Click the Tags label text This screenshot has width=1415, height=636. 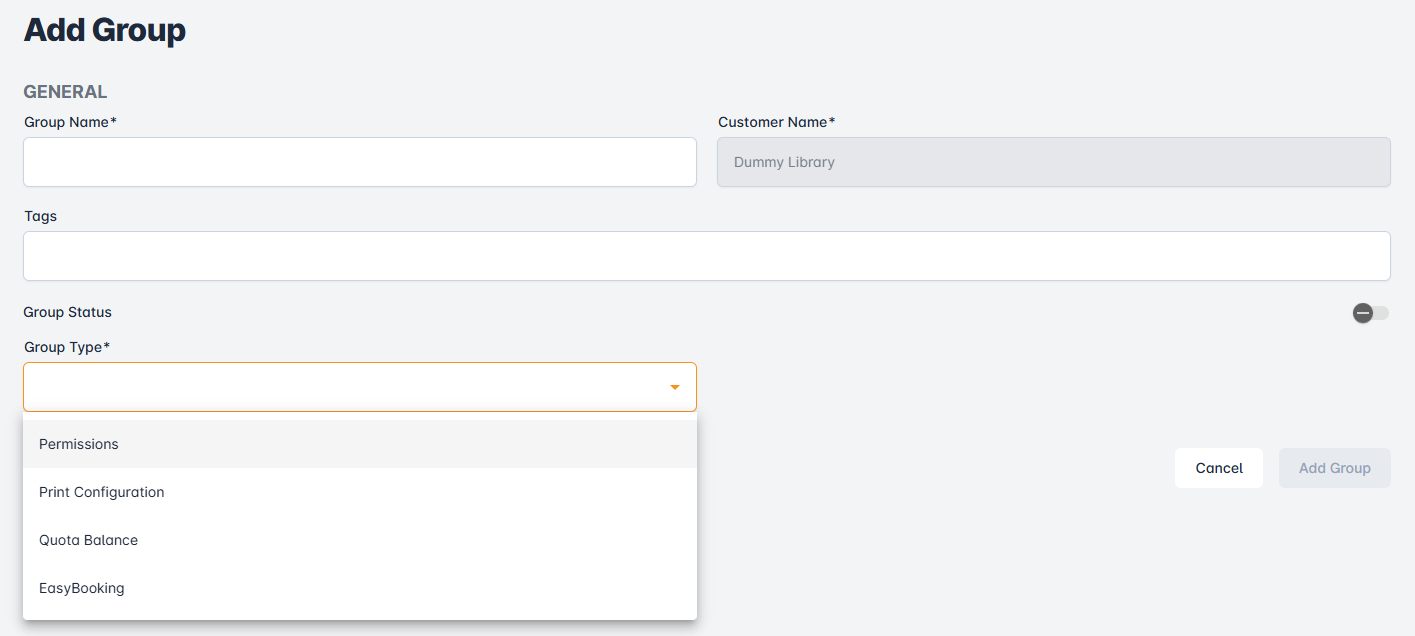coord(41,216)
